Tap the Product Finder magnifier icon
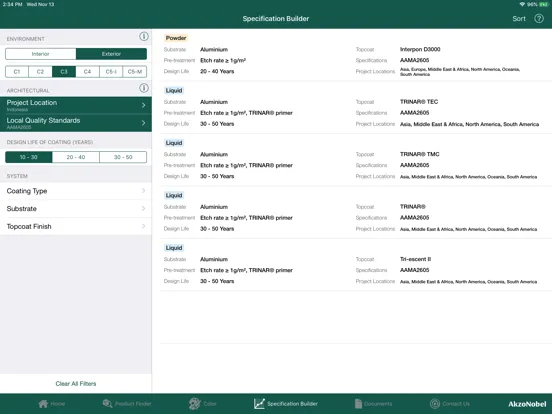Viewport: 552px width, 414px height. 107,403
